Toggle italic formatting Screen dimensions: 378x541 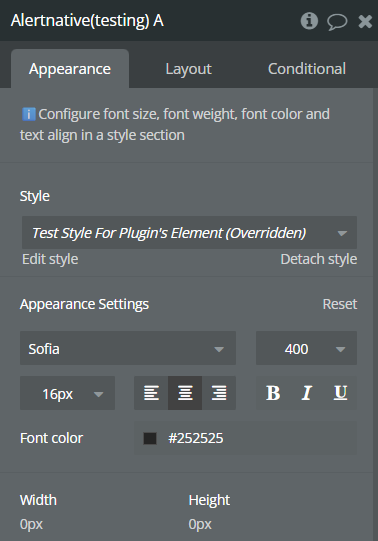coord(307,393)
